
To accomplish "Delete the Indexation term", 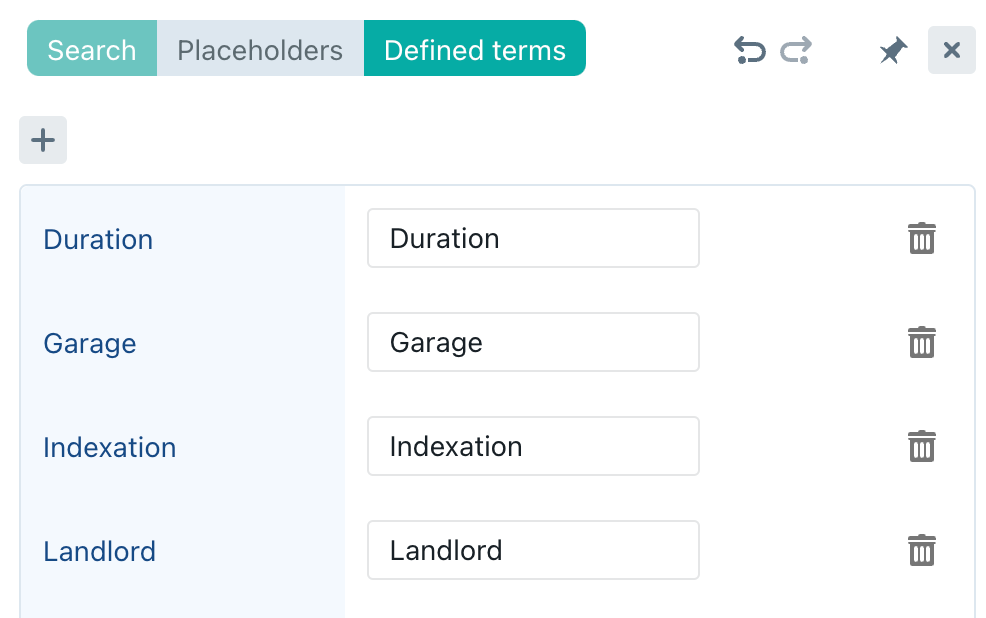I will coord(921,447).
